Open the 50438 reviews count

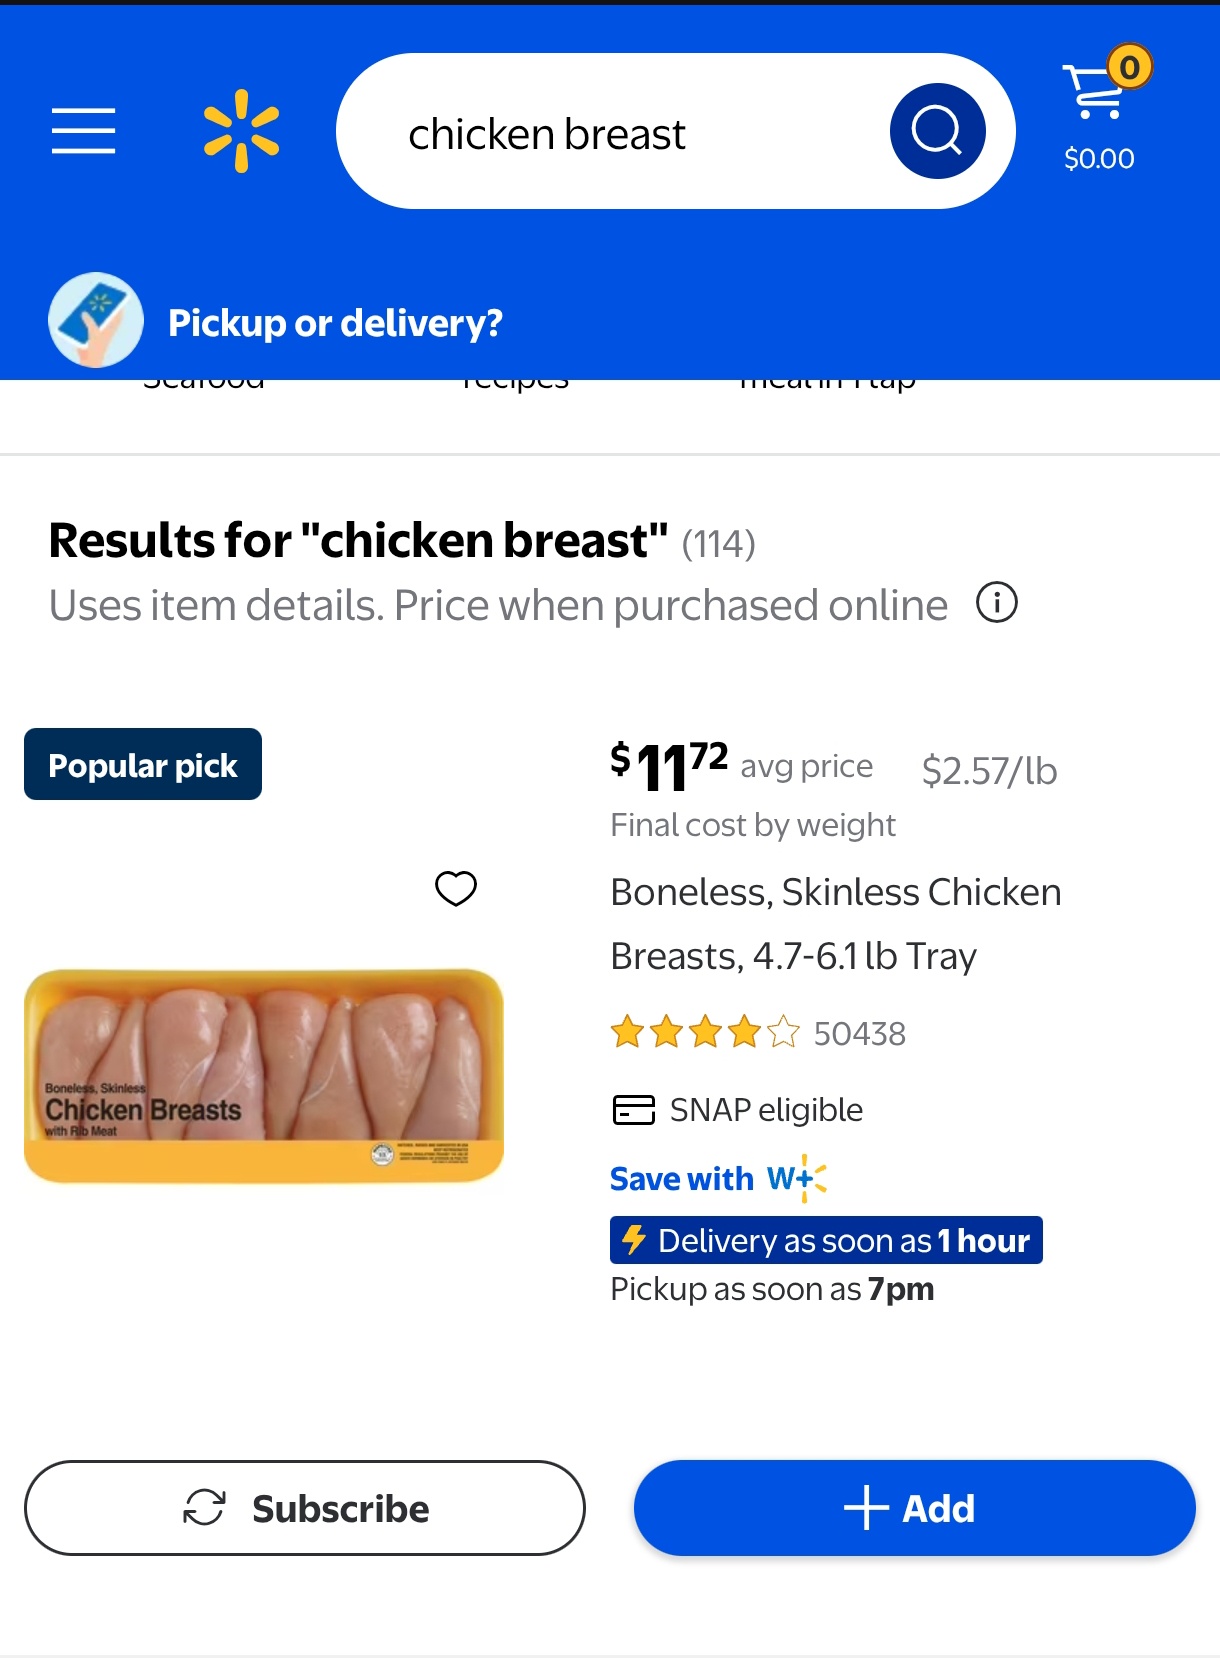[x=859, y=1033]
